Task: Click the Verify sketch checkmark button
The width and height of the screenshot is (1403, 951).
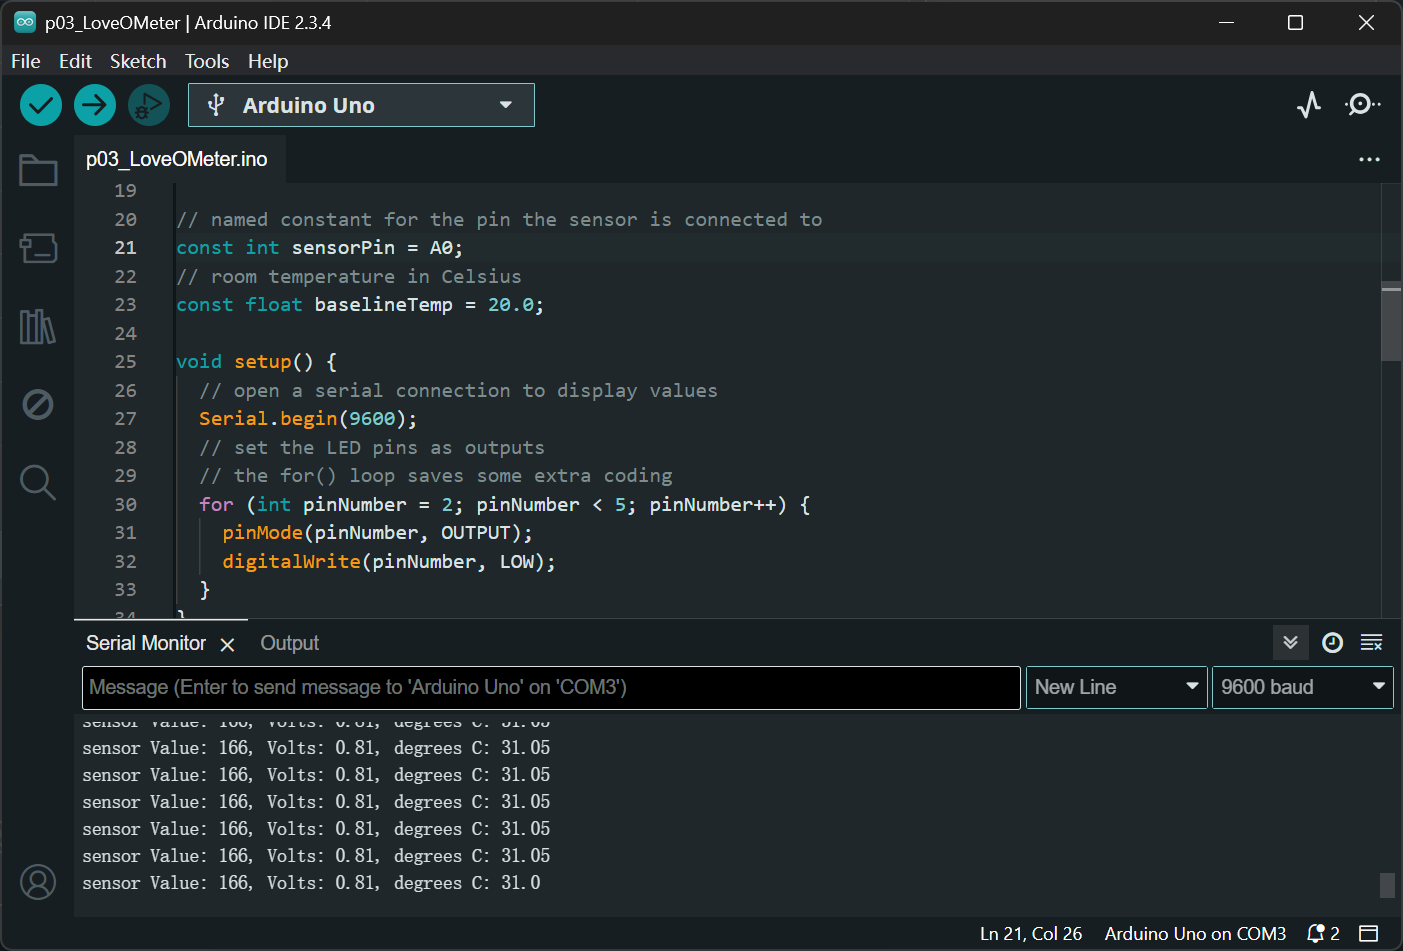Action: (41, 105)
